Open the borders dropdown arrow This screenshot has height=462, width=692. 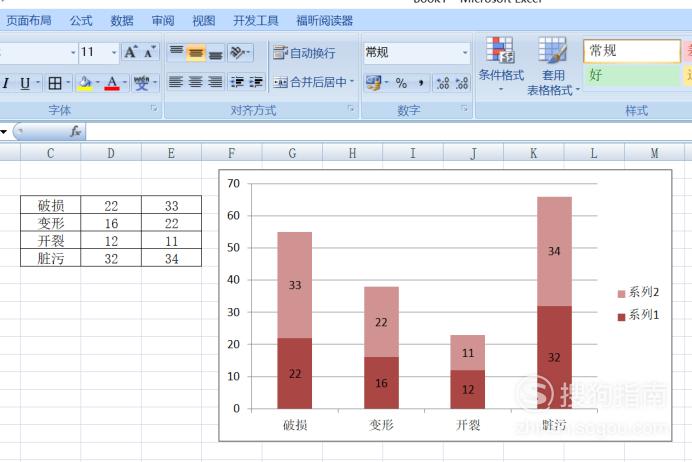[68, 83]
